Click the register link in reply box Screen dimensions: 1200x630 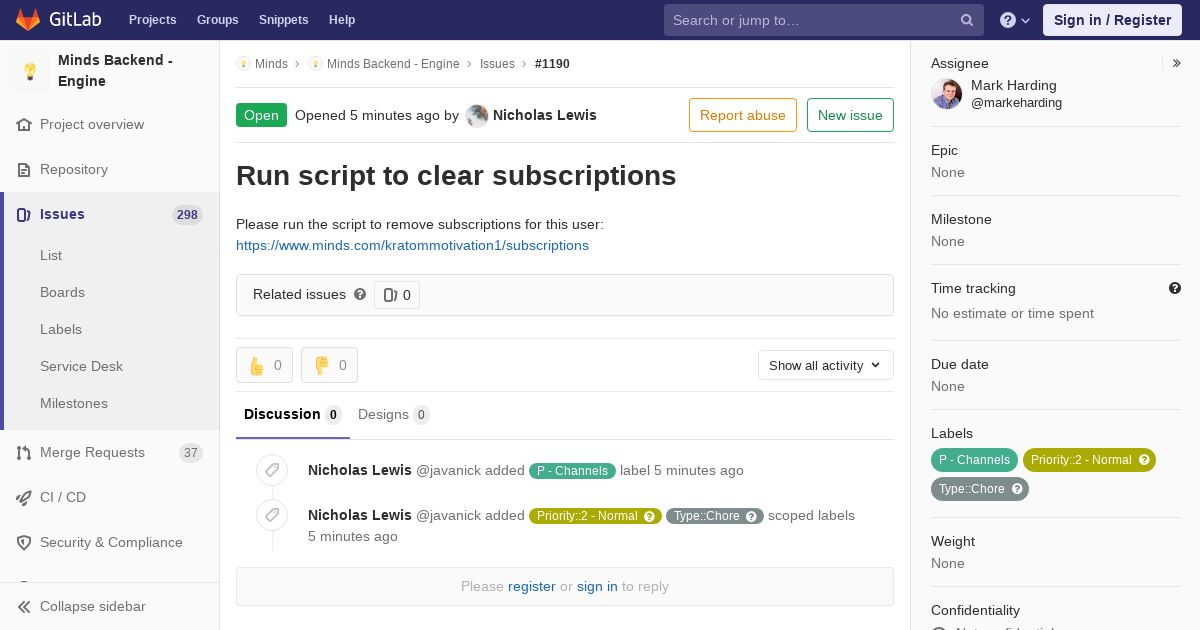(x=531, y=587)
